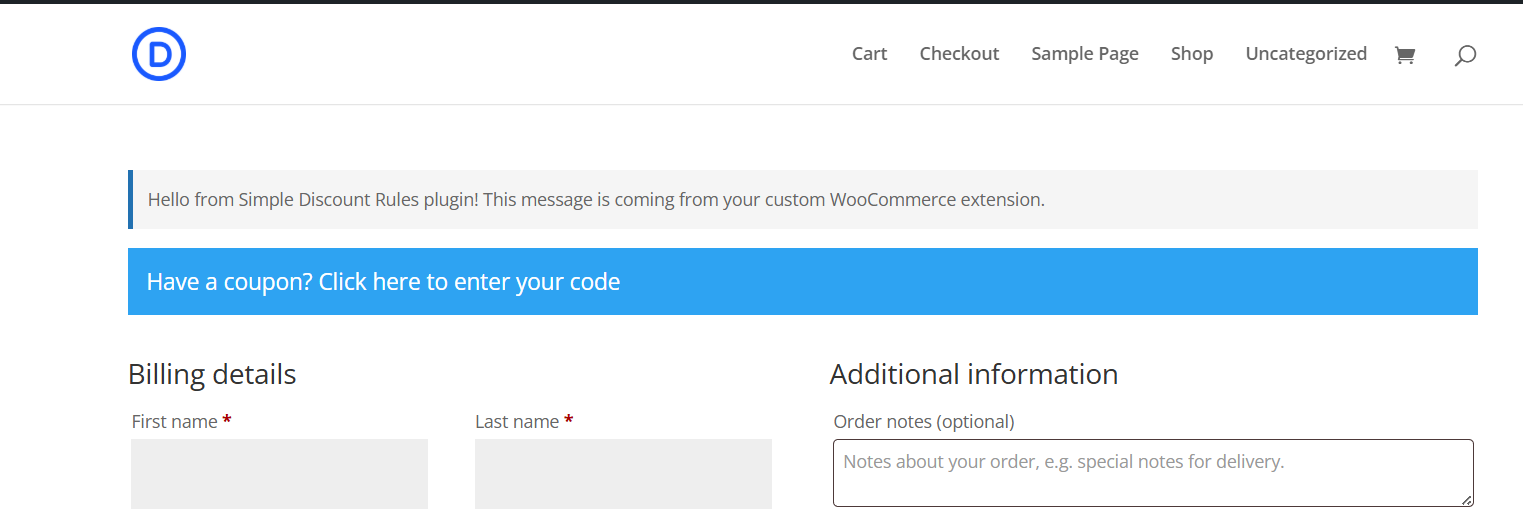Click the Divi logo in header
This screenshot has width=1523, height=528.
pos(159,54)
